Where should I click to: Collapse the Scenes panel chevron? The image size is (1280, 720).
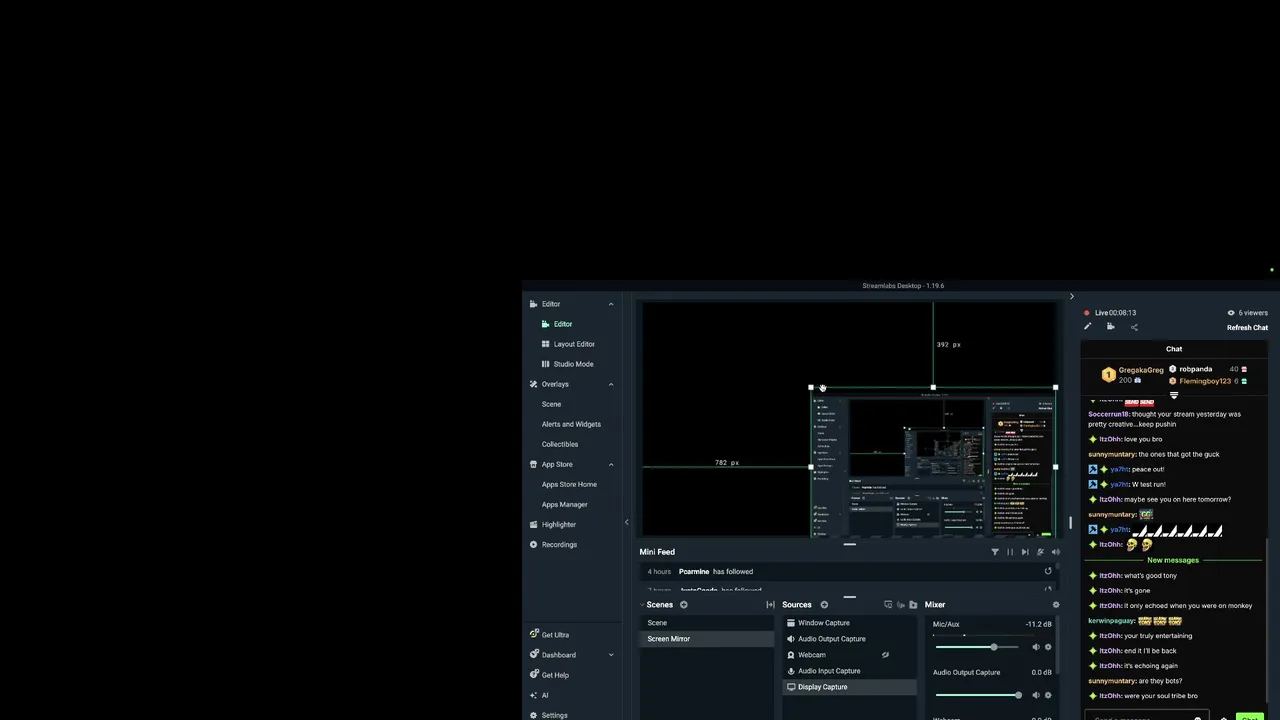642,605
